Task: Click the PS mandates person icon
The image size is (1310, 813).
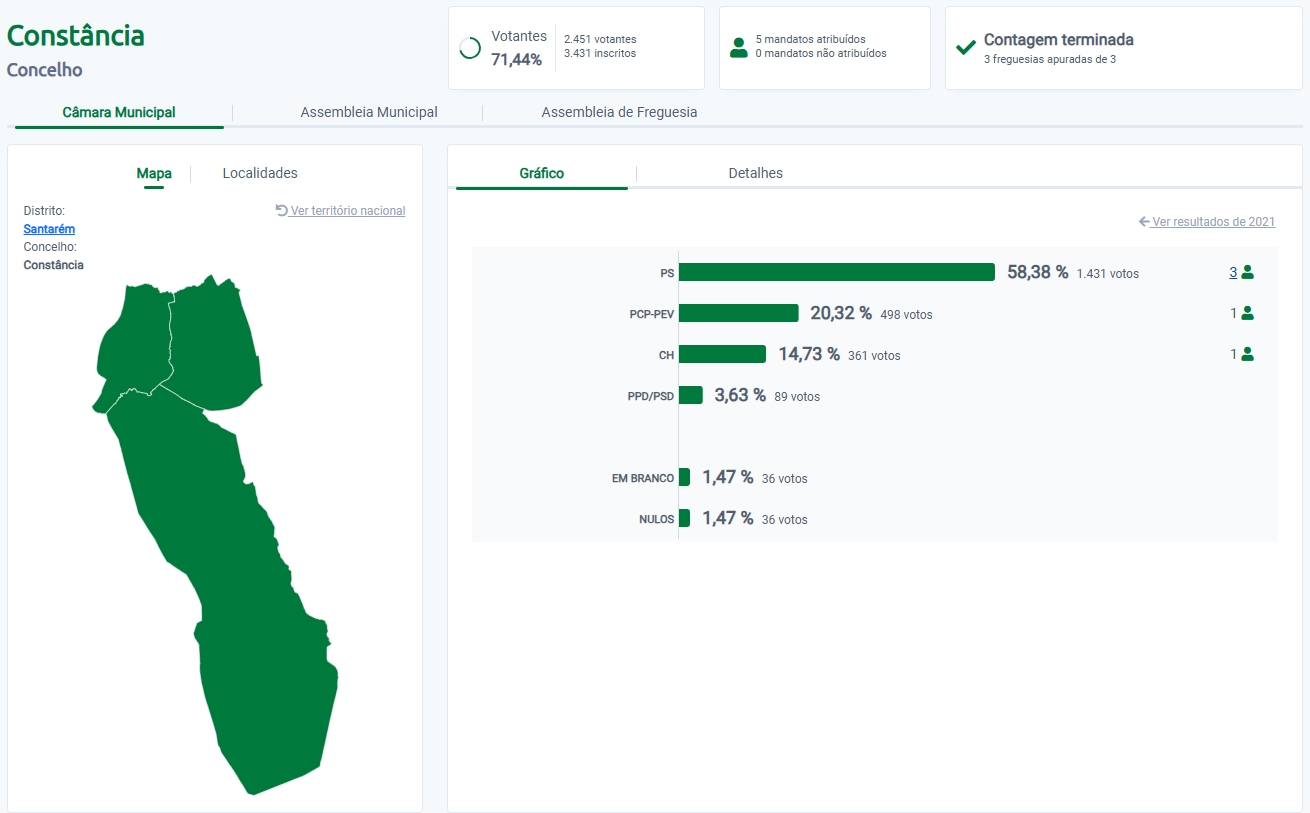Action: [x=1247, y=272]
